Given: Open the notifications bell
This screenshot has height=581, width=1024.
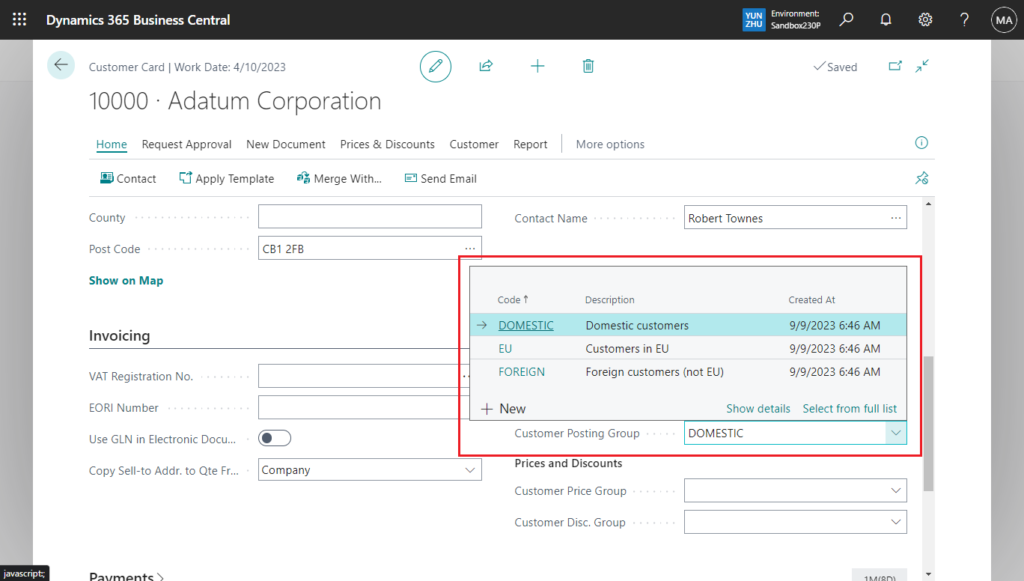Looking at the screenshot, I should point(886,20).
